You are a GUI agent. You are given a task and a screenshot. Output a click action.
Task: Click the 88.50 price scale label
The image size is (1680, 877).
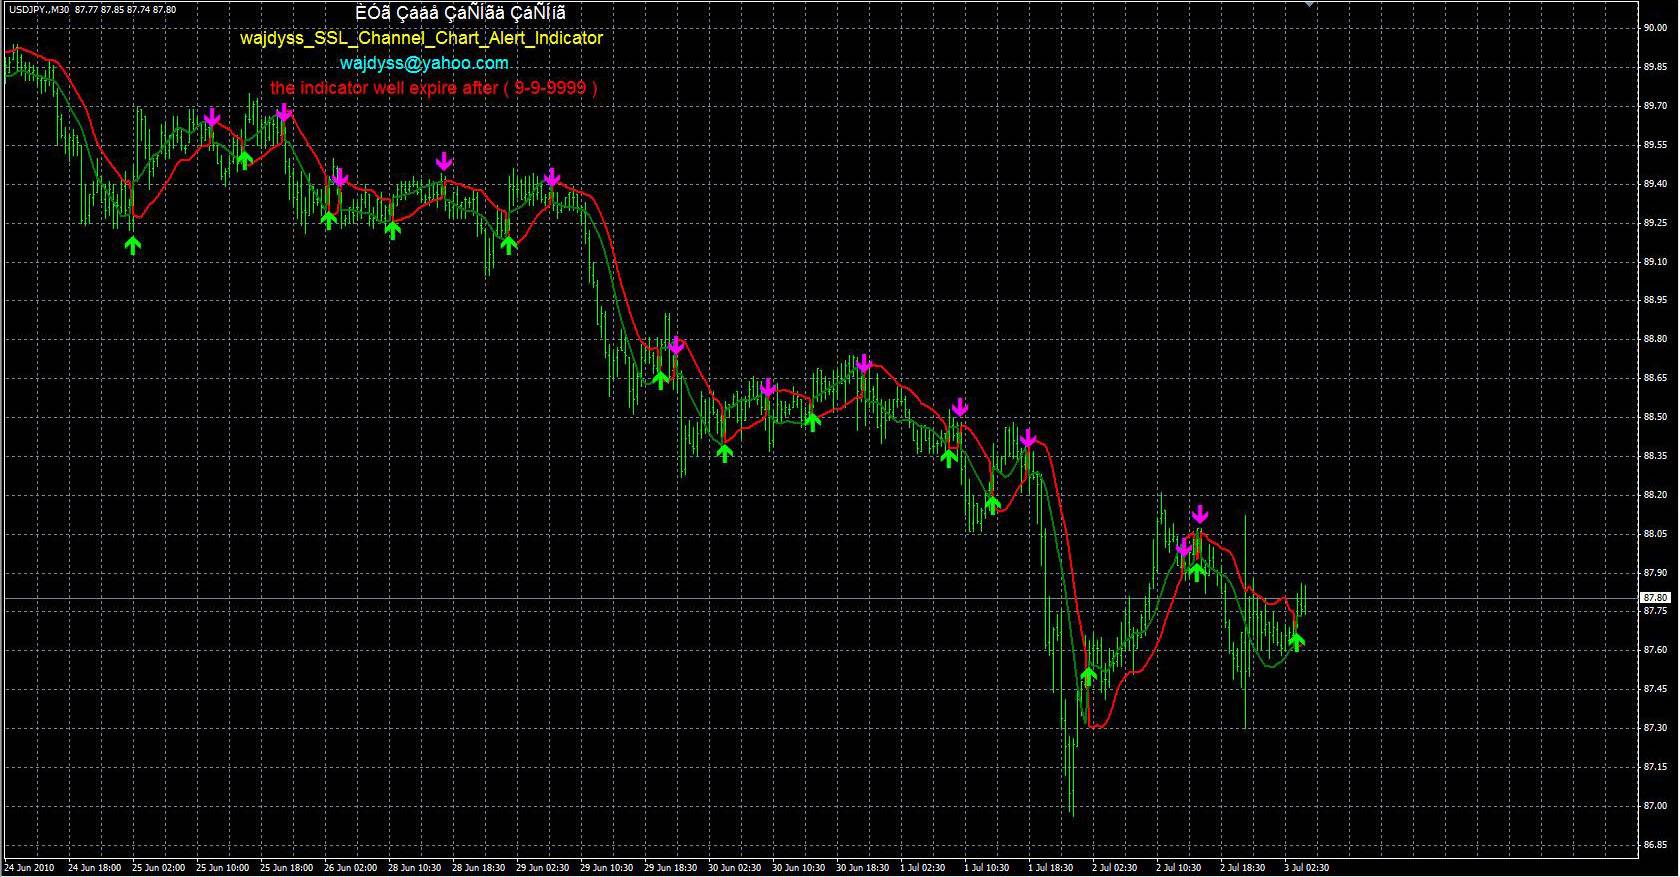click(1654, 417)
